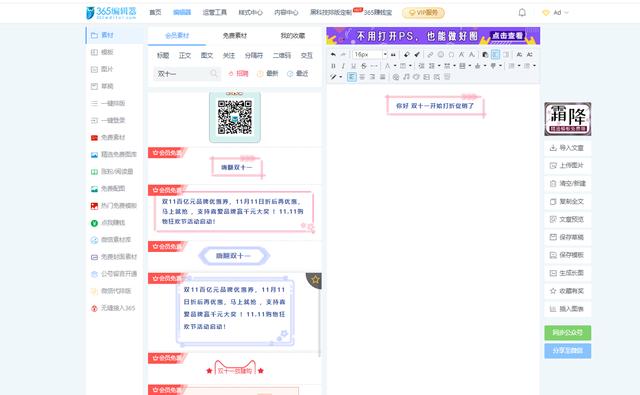Click the eraser clear-format icon
This screenshot has height=395, width=640.
click(407, 54)
